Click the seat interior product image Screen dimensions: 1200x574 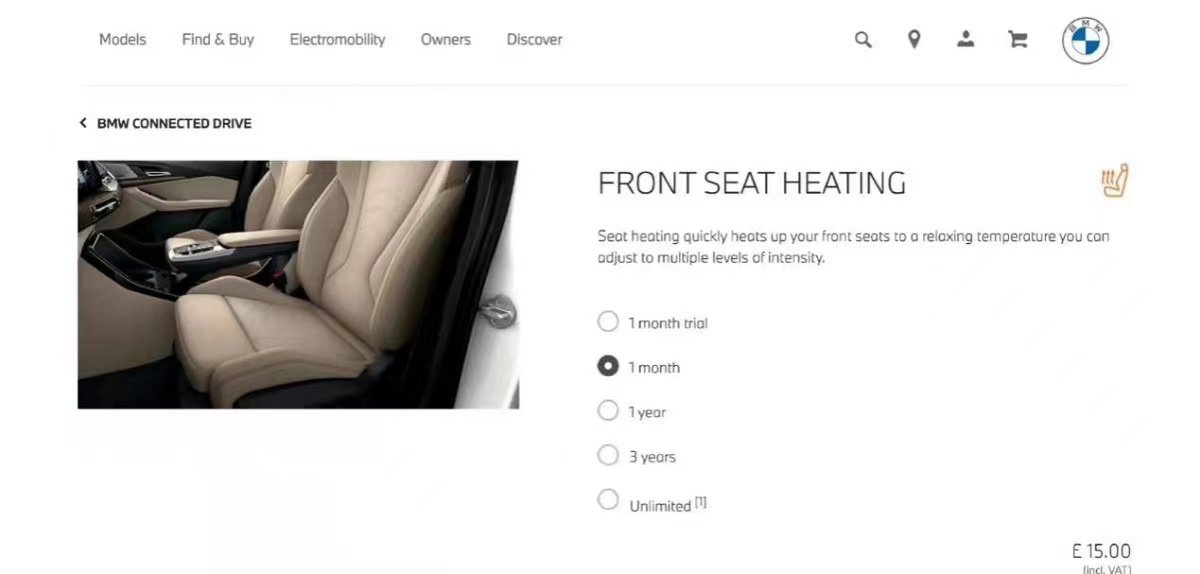[x=298, y=284]
